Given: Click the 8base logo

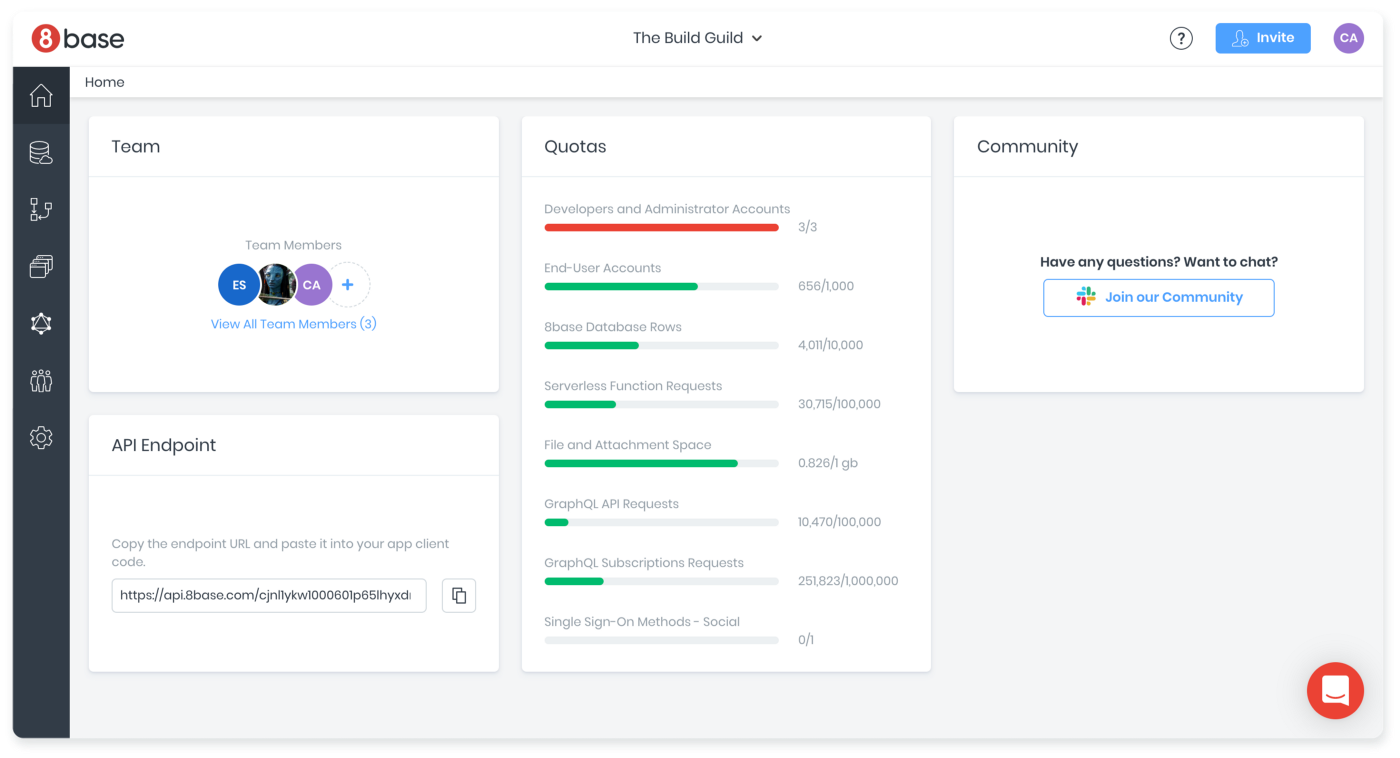Looking at the screenshot, I should coord(78,38).
